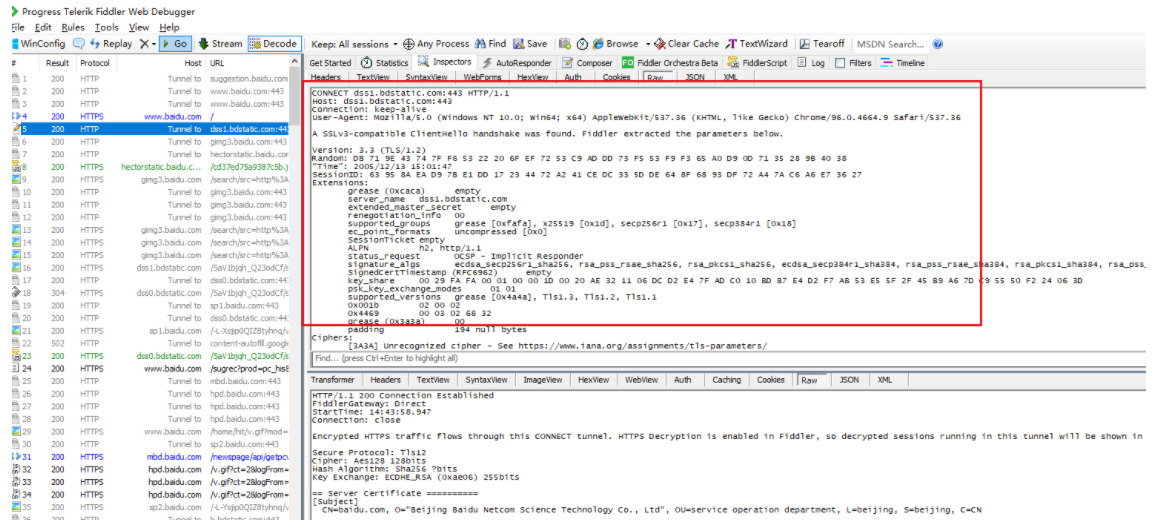Open the Composer tab

pos(588,63)
